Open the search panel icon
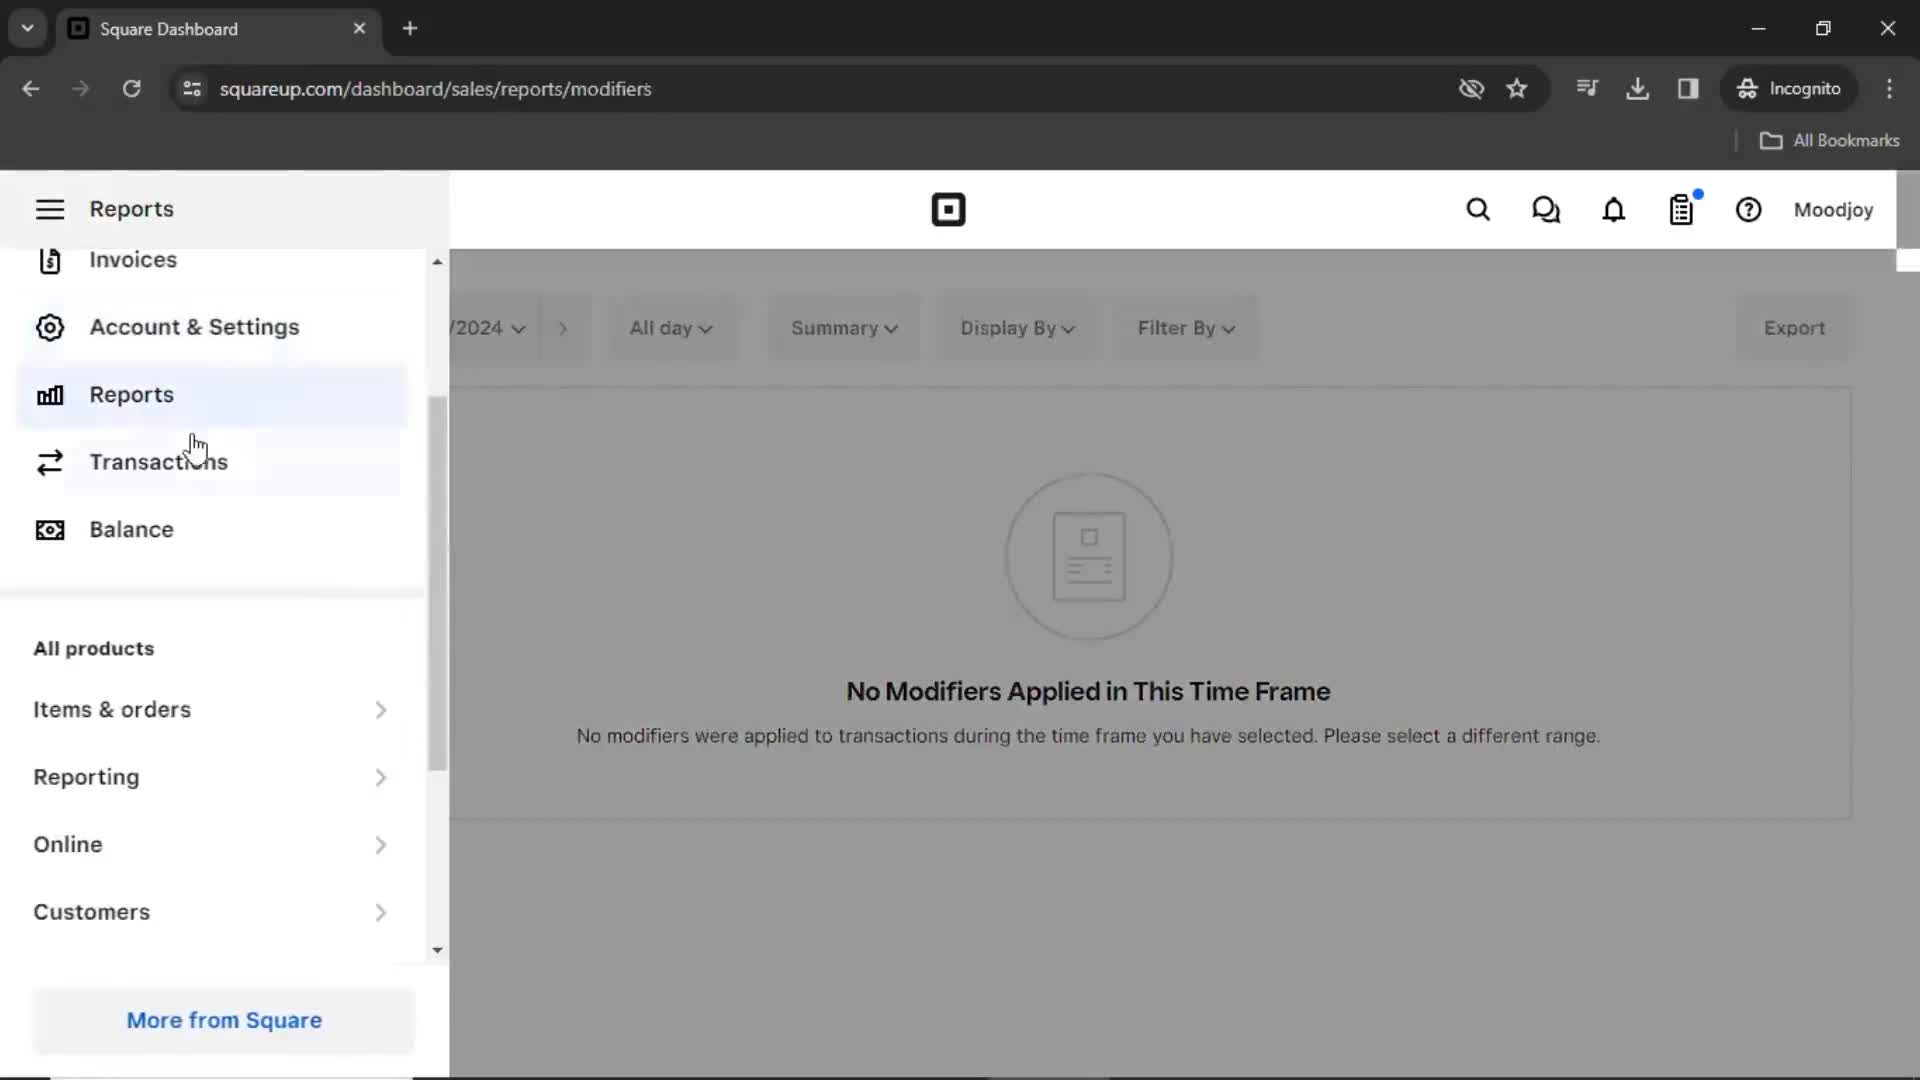Screen dimensions: 1920x1080 coord(1477,210)
